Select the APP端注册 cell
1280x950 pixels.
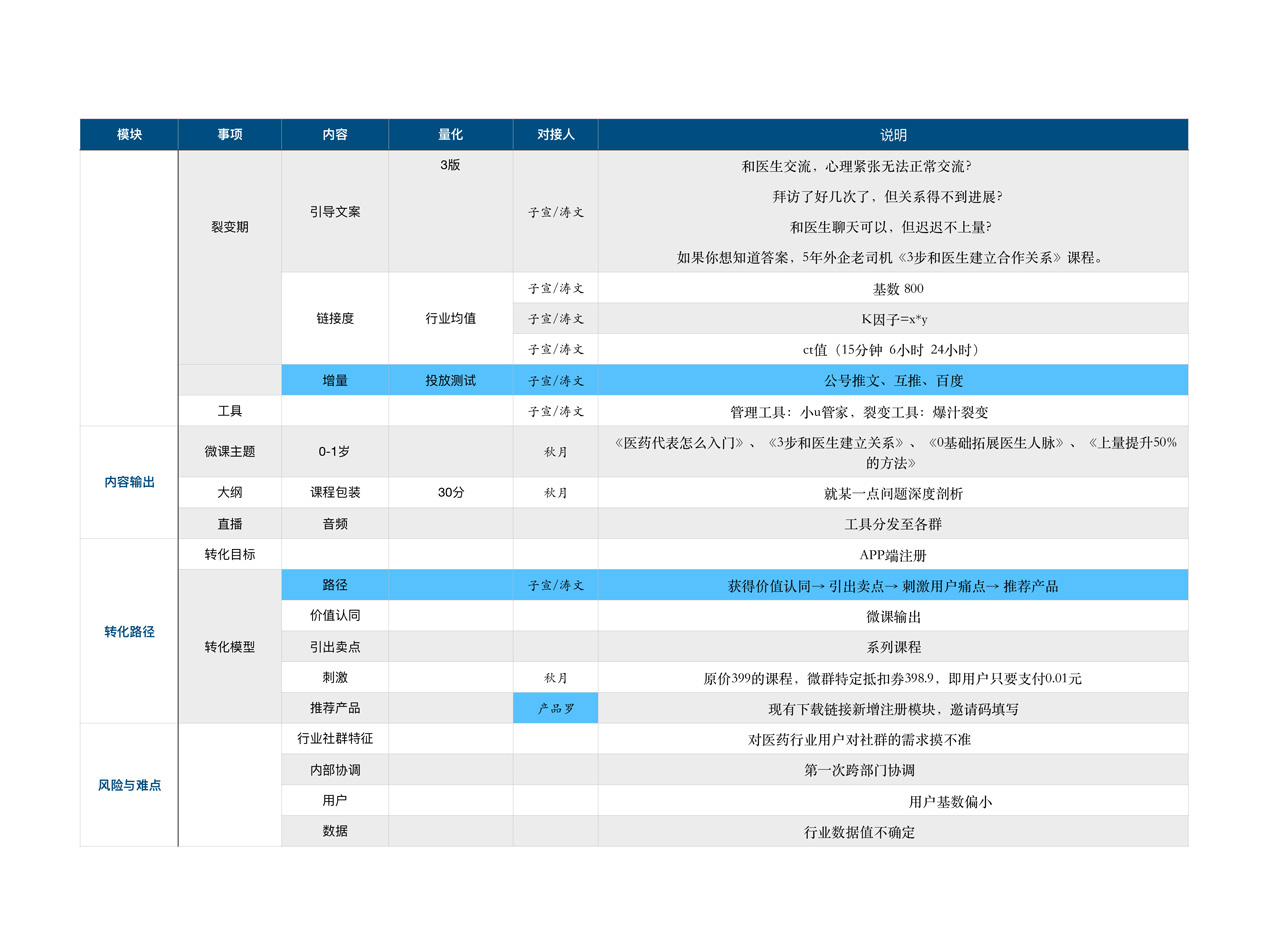point(893,554)
